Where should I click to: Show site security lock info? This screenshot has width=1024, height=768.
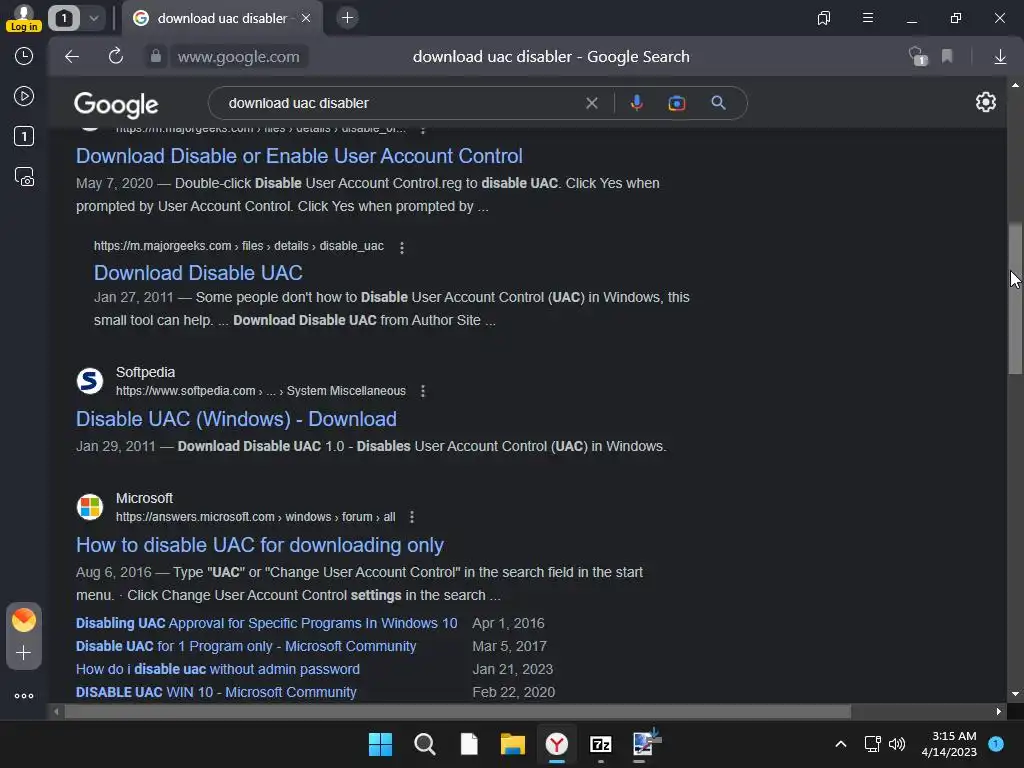point(155,57)
